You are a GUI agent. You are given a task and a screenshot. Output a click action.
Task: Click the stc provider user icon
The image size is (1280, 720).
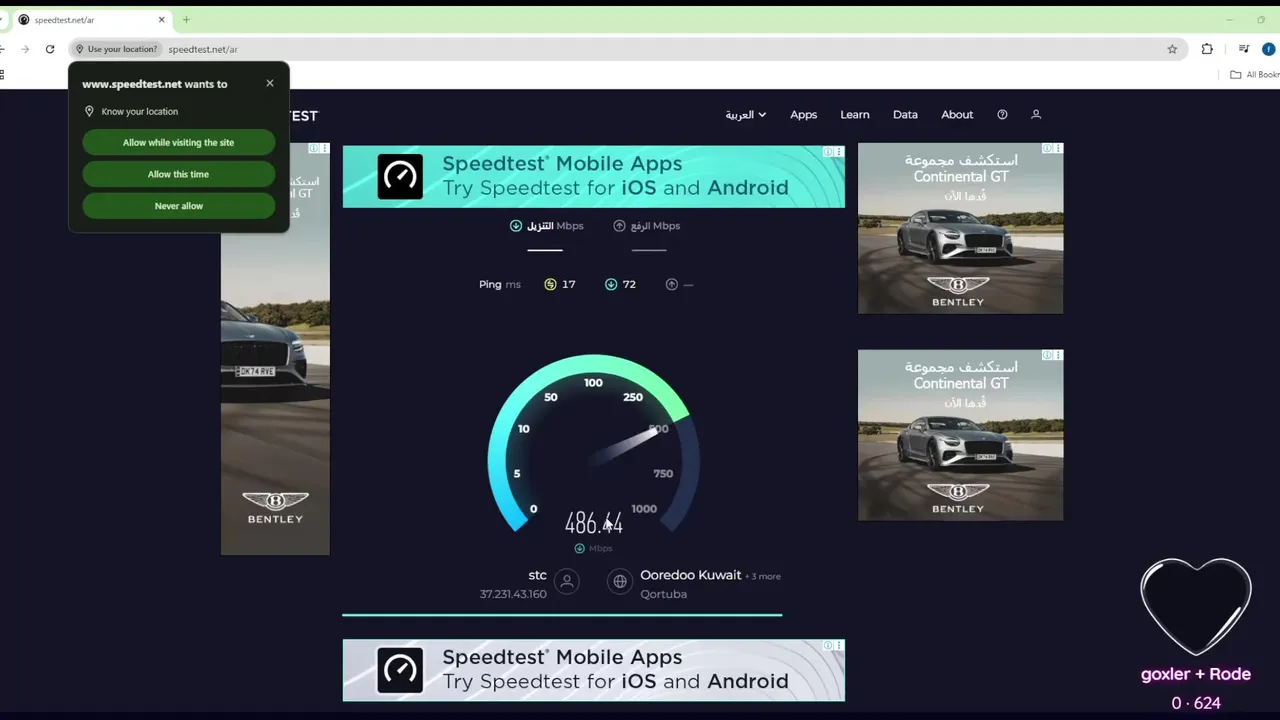(x=567, y=581)
